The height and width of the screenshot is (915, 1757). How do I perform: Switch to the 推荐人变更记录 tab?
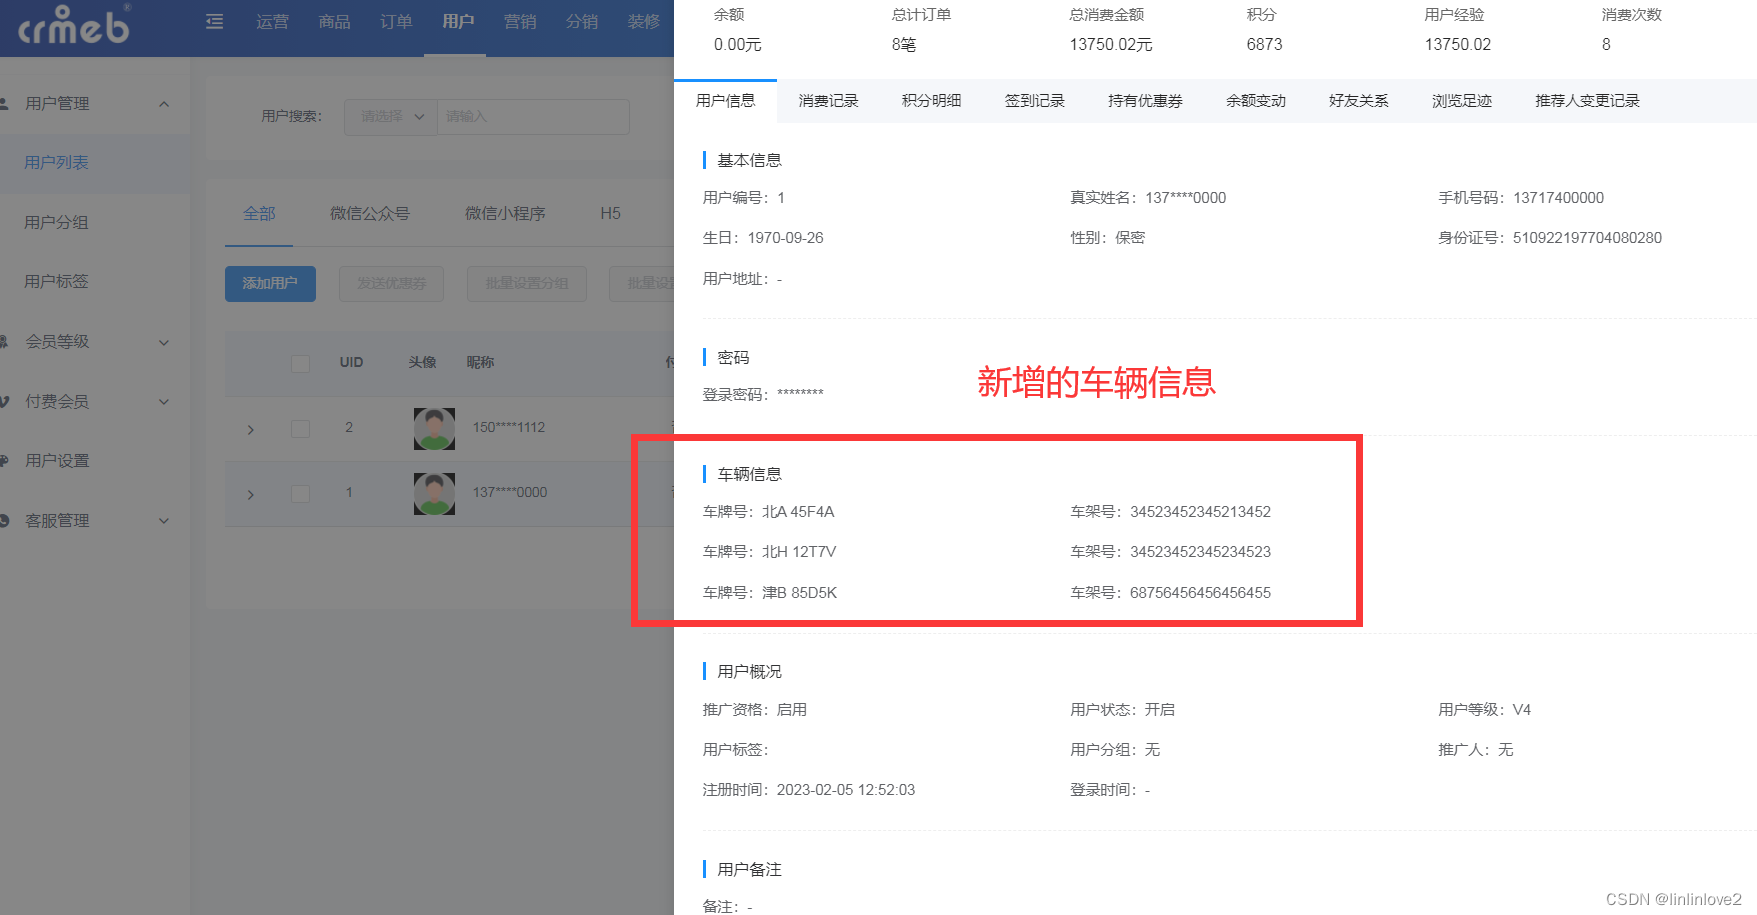point(1587,100)
